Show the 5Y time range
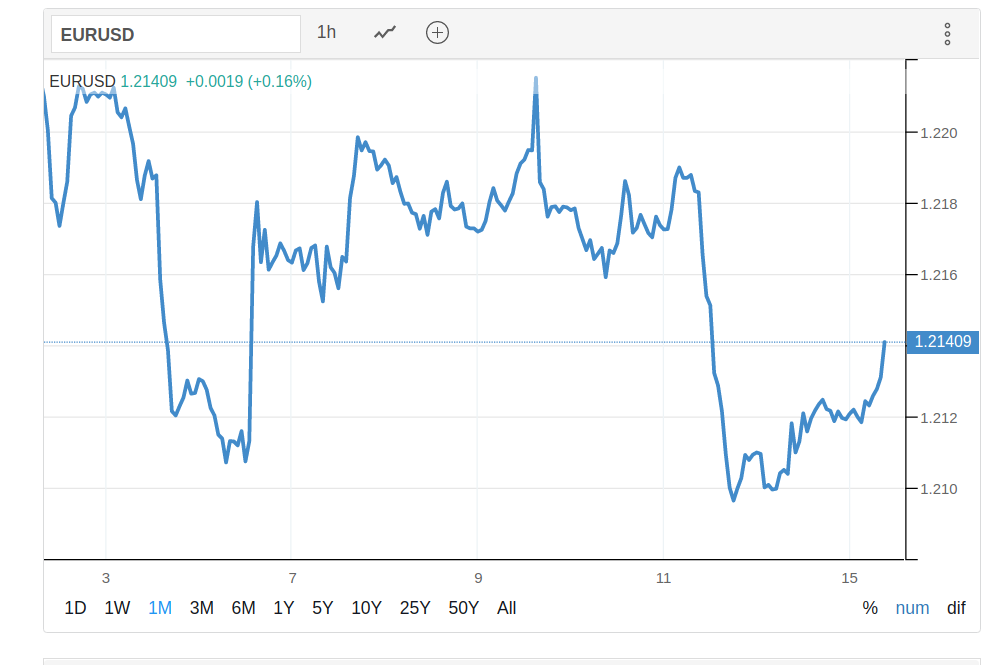Viewport: 1005px width, 665px height. (322, 608)
